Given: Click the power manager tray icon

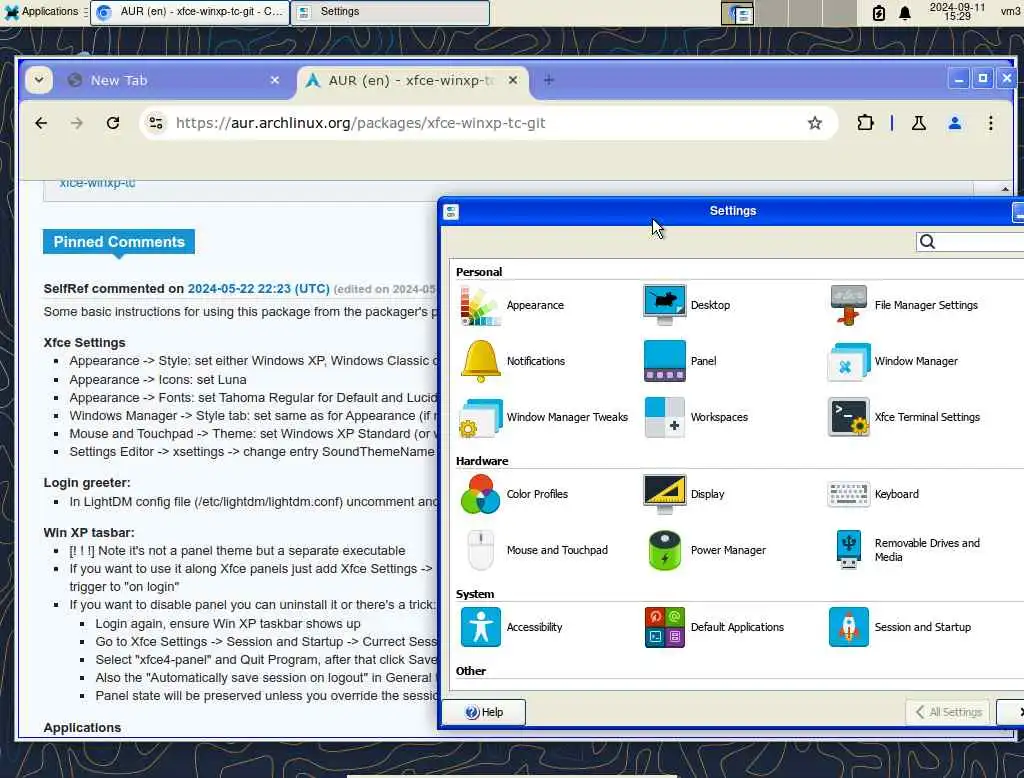Looking at the screenshot, I should click(x=879, y=13).
